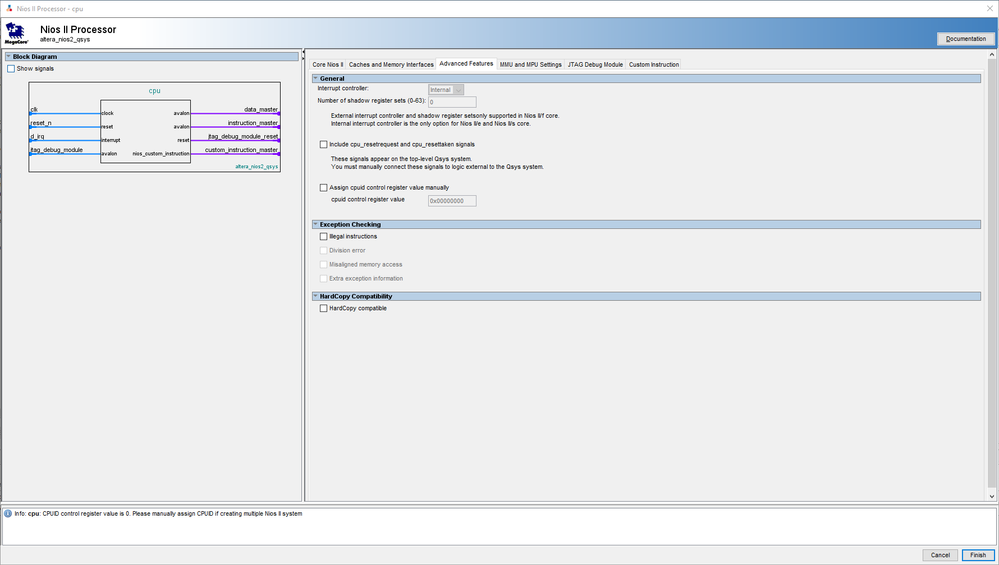Click the jtag_debug_module signal label
Image resolution: width=999 pixels, height=565 pixels.
click(x=56, y=150)
